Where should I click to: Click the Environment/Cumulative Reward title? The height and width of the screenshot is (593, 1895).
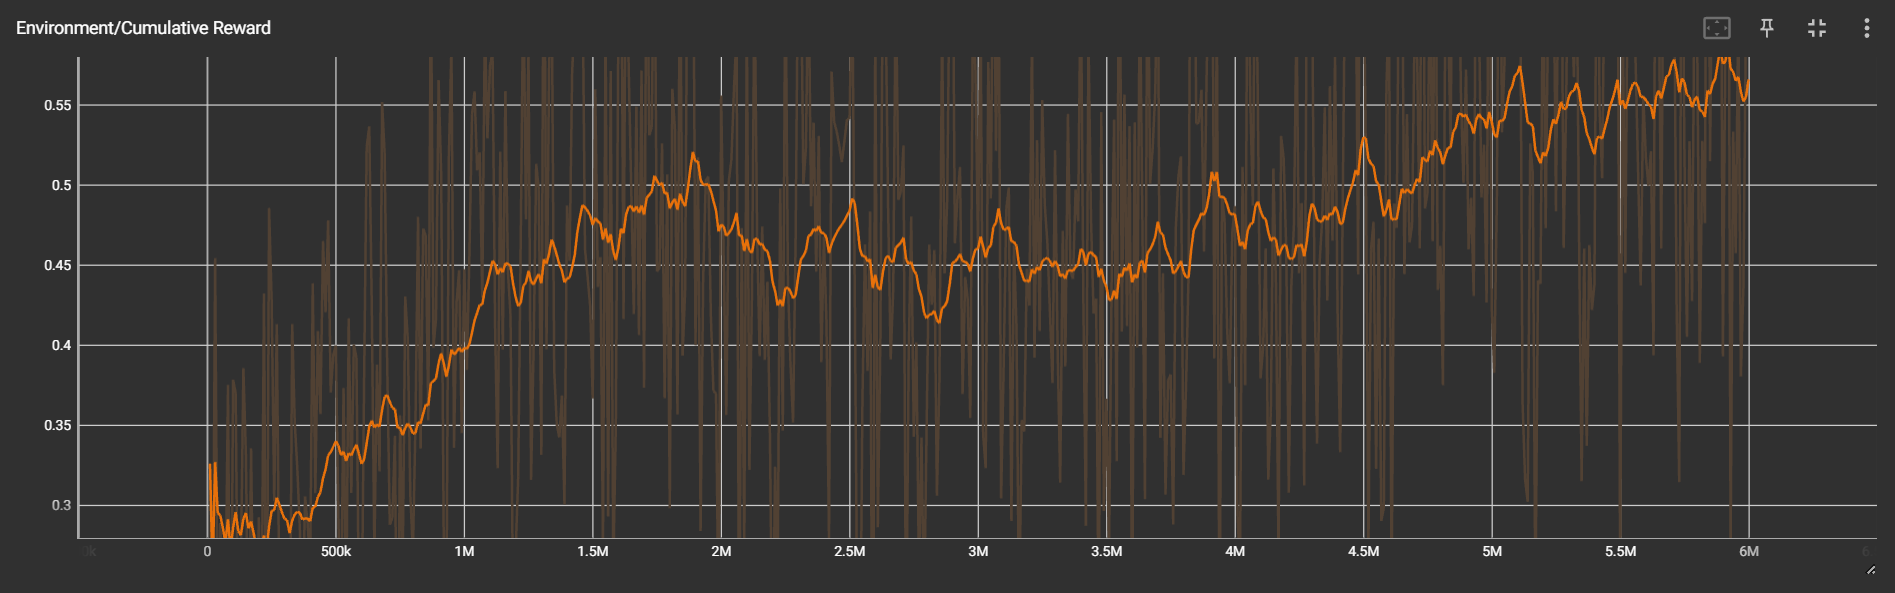(143, 28)
